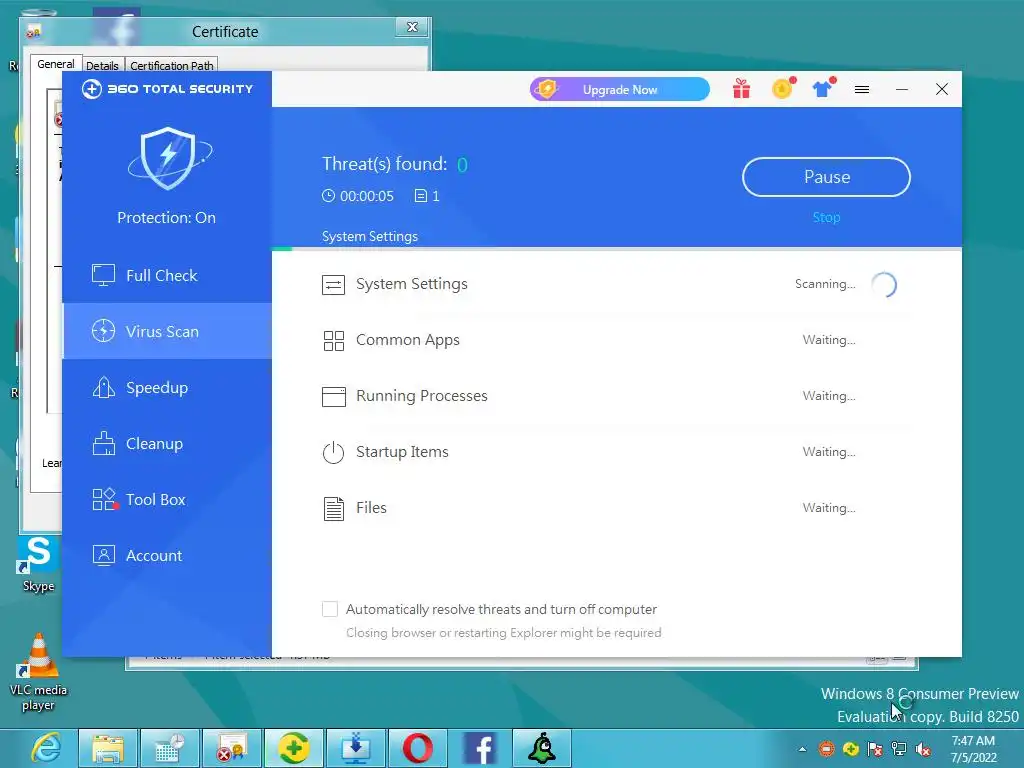Click the System Settings list icon
Viewport: 1024px width, 768px height.
(x=333, y=285)
